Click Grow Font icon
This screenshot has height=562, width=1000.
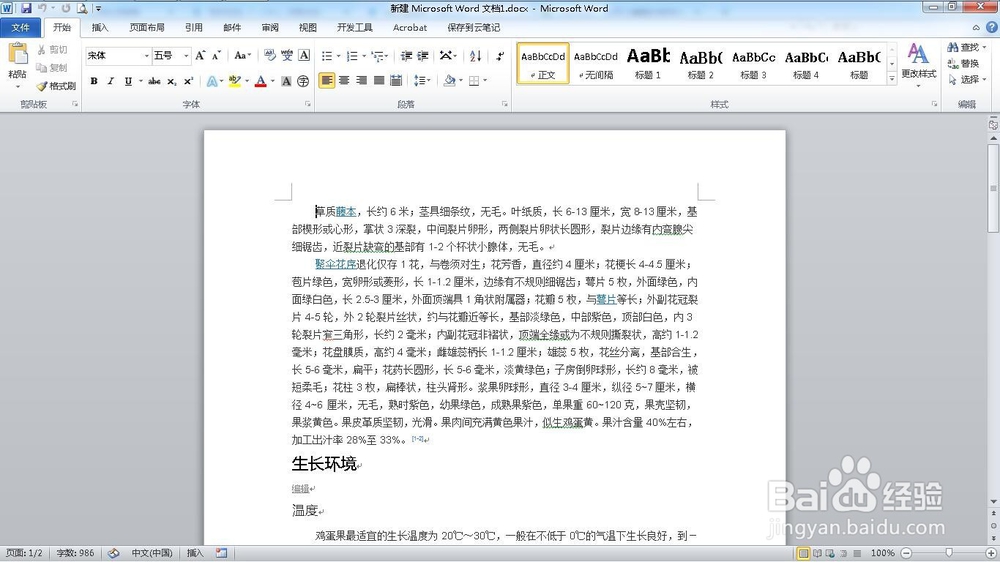(x=200, y=55)
